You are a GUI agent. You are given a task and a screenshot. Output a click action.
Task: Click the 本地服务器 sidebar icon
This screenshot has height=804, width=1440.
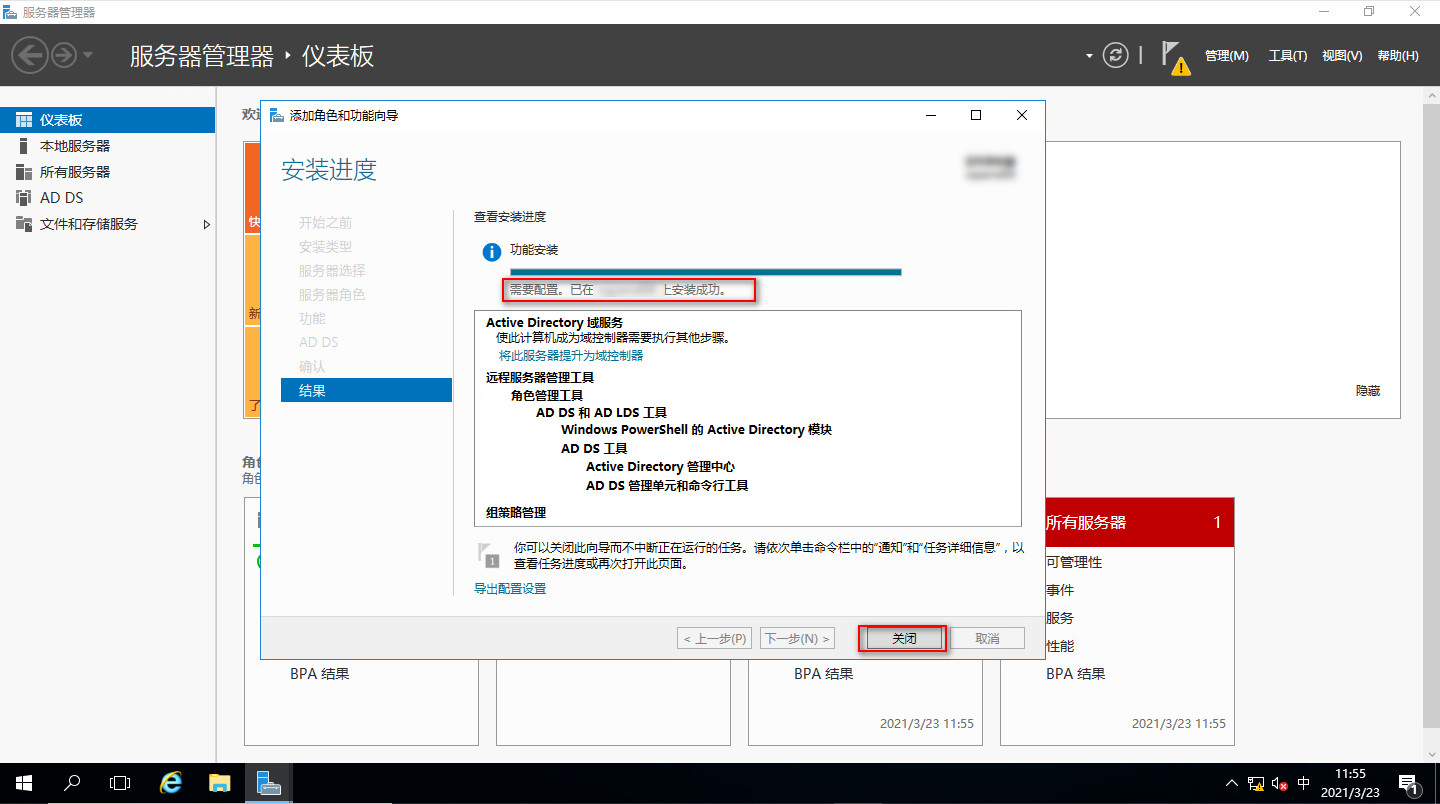[24, 146]
